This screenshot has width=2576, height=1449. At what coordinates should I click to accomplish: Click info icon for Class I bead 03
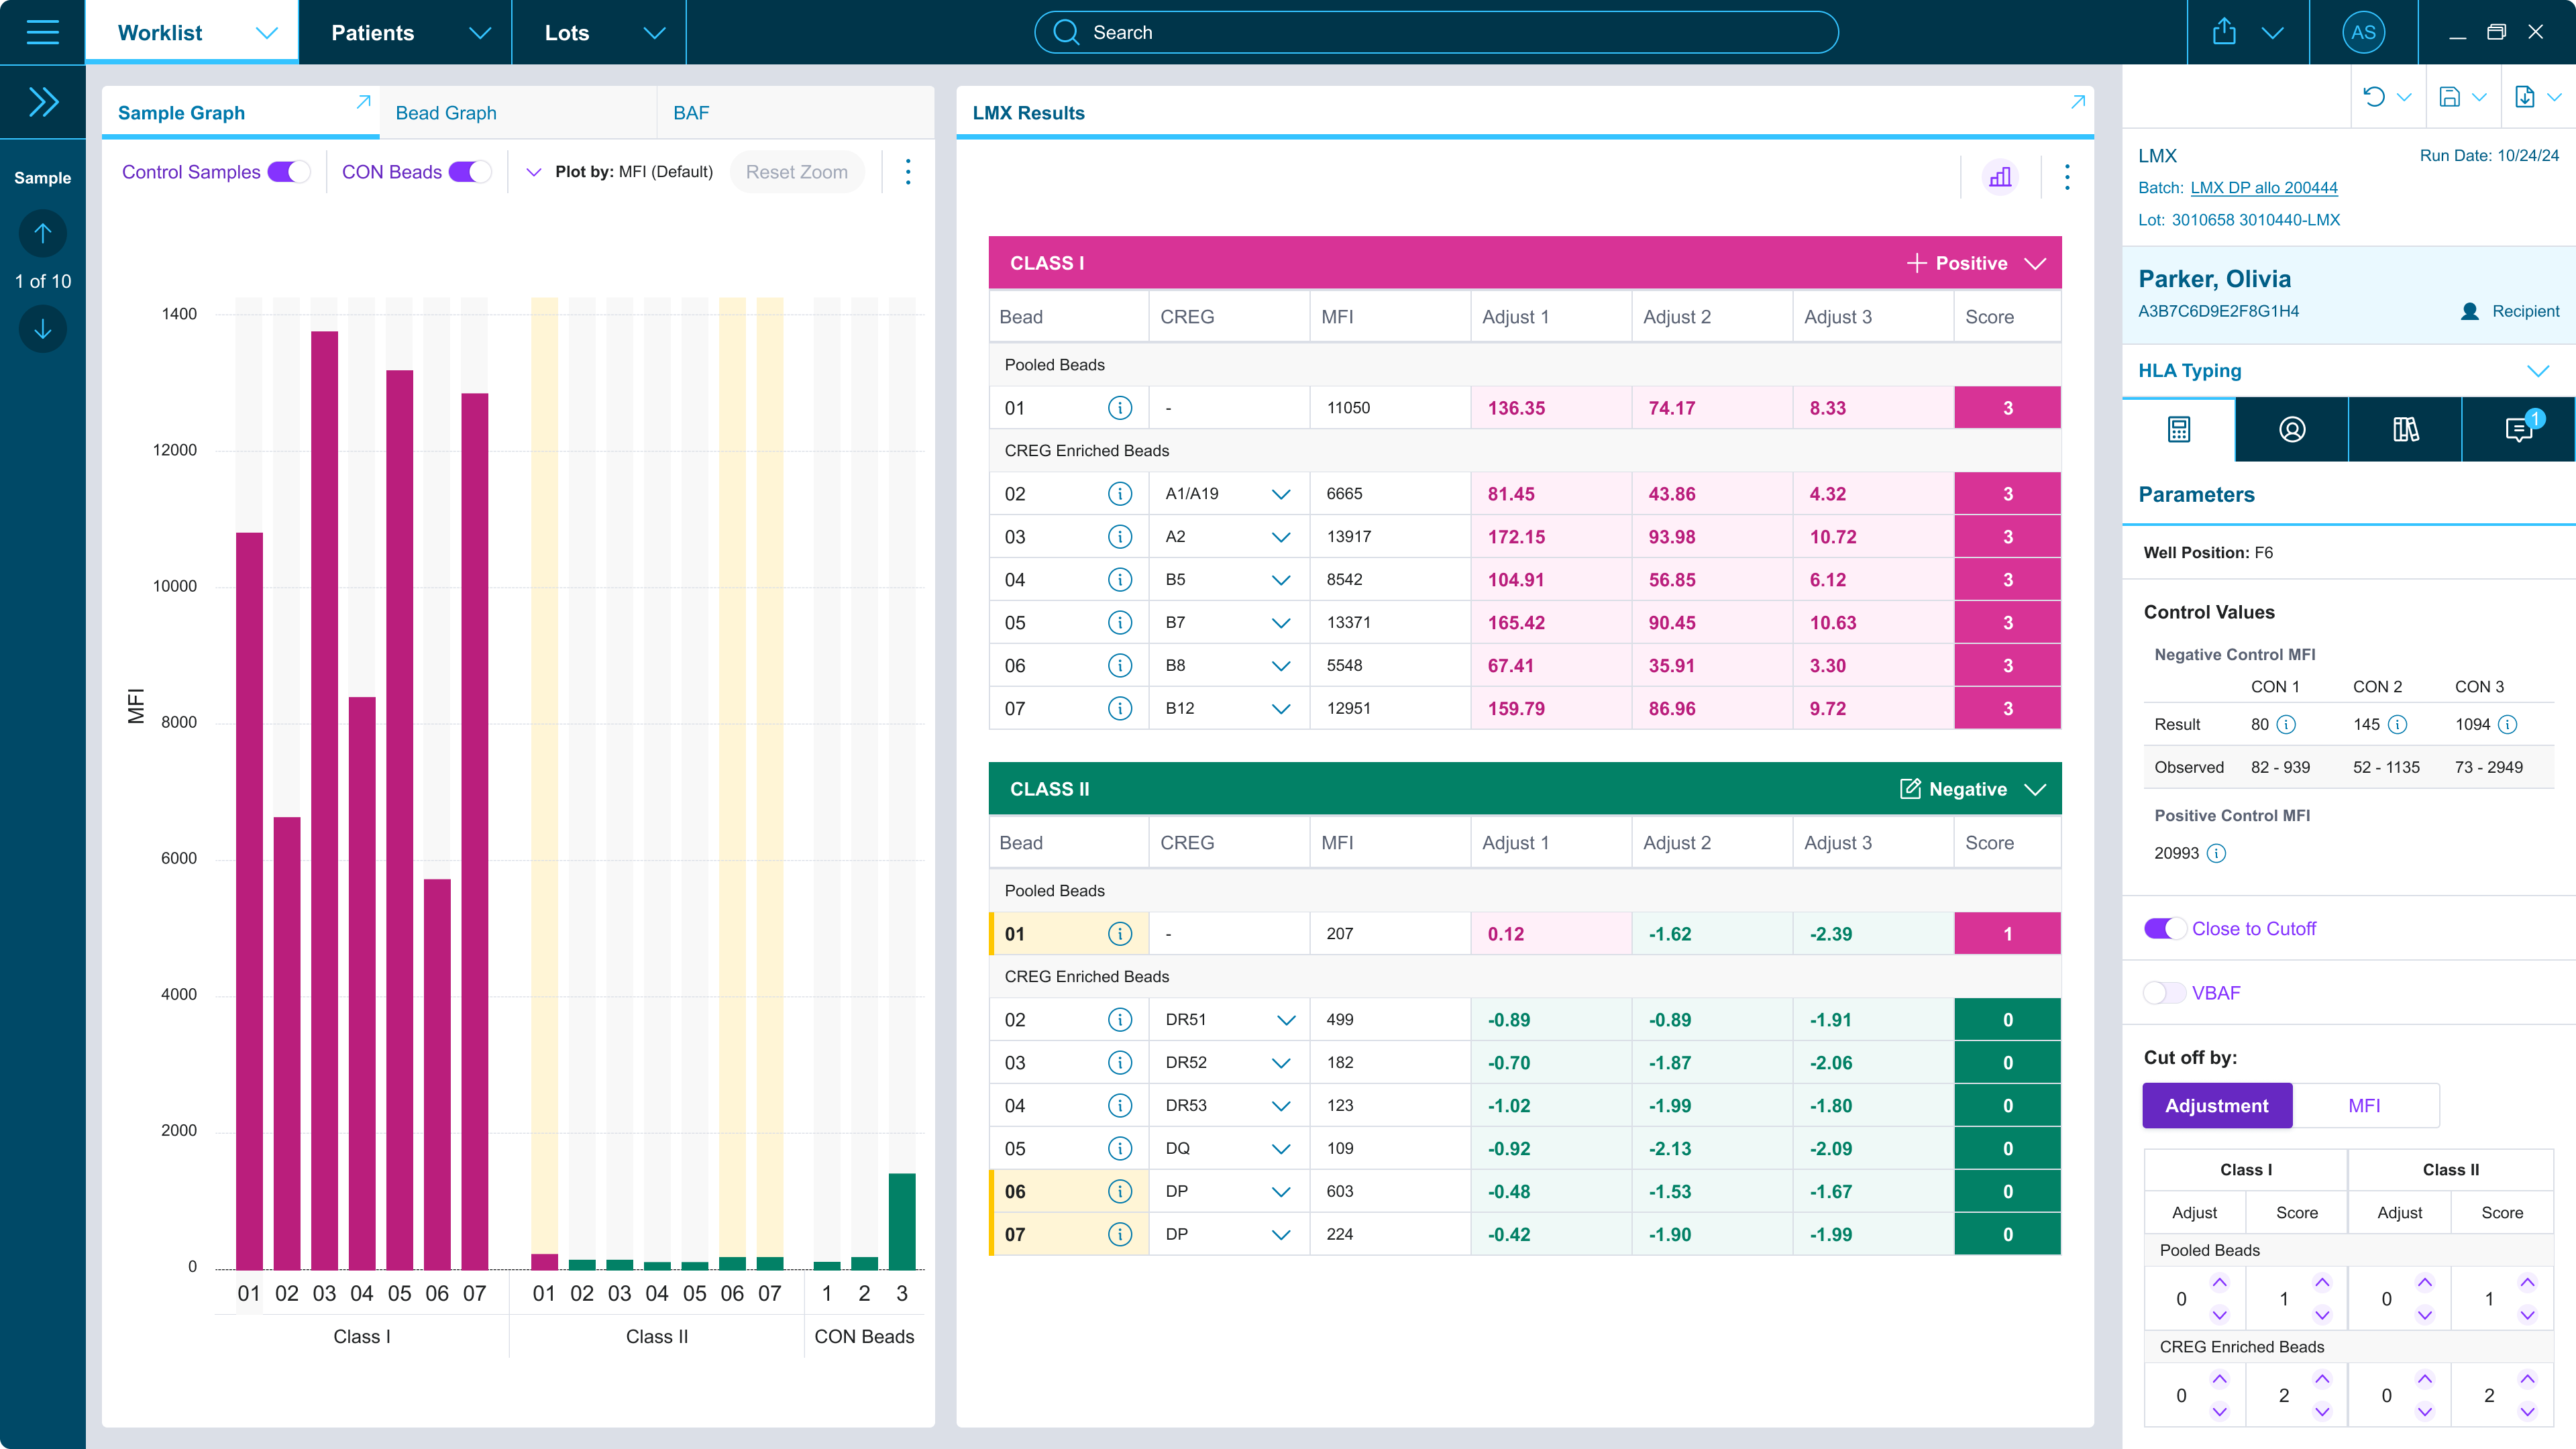[1120, 537]
